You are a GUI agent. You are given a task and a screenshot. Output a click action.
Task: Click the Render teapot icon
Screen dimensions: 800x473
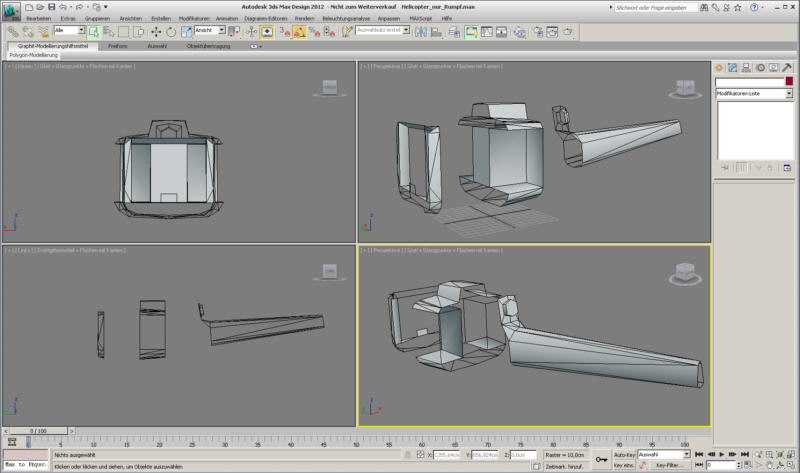(x=568, y=32)
